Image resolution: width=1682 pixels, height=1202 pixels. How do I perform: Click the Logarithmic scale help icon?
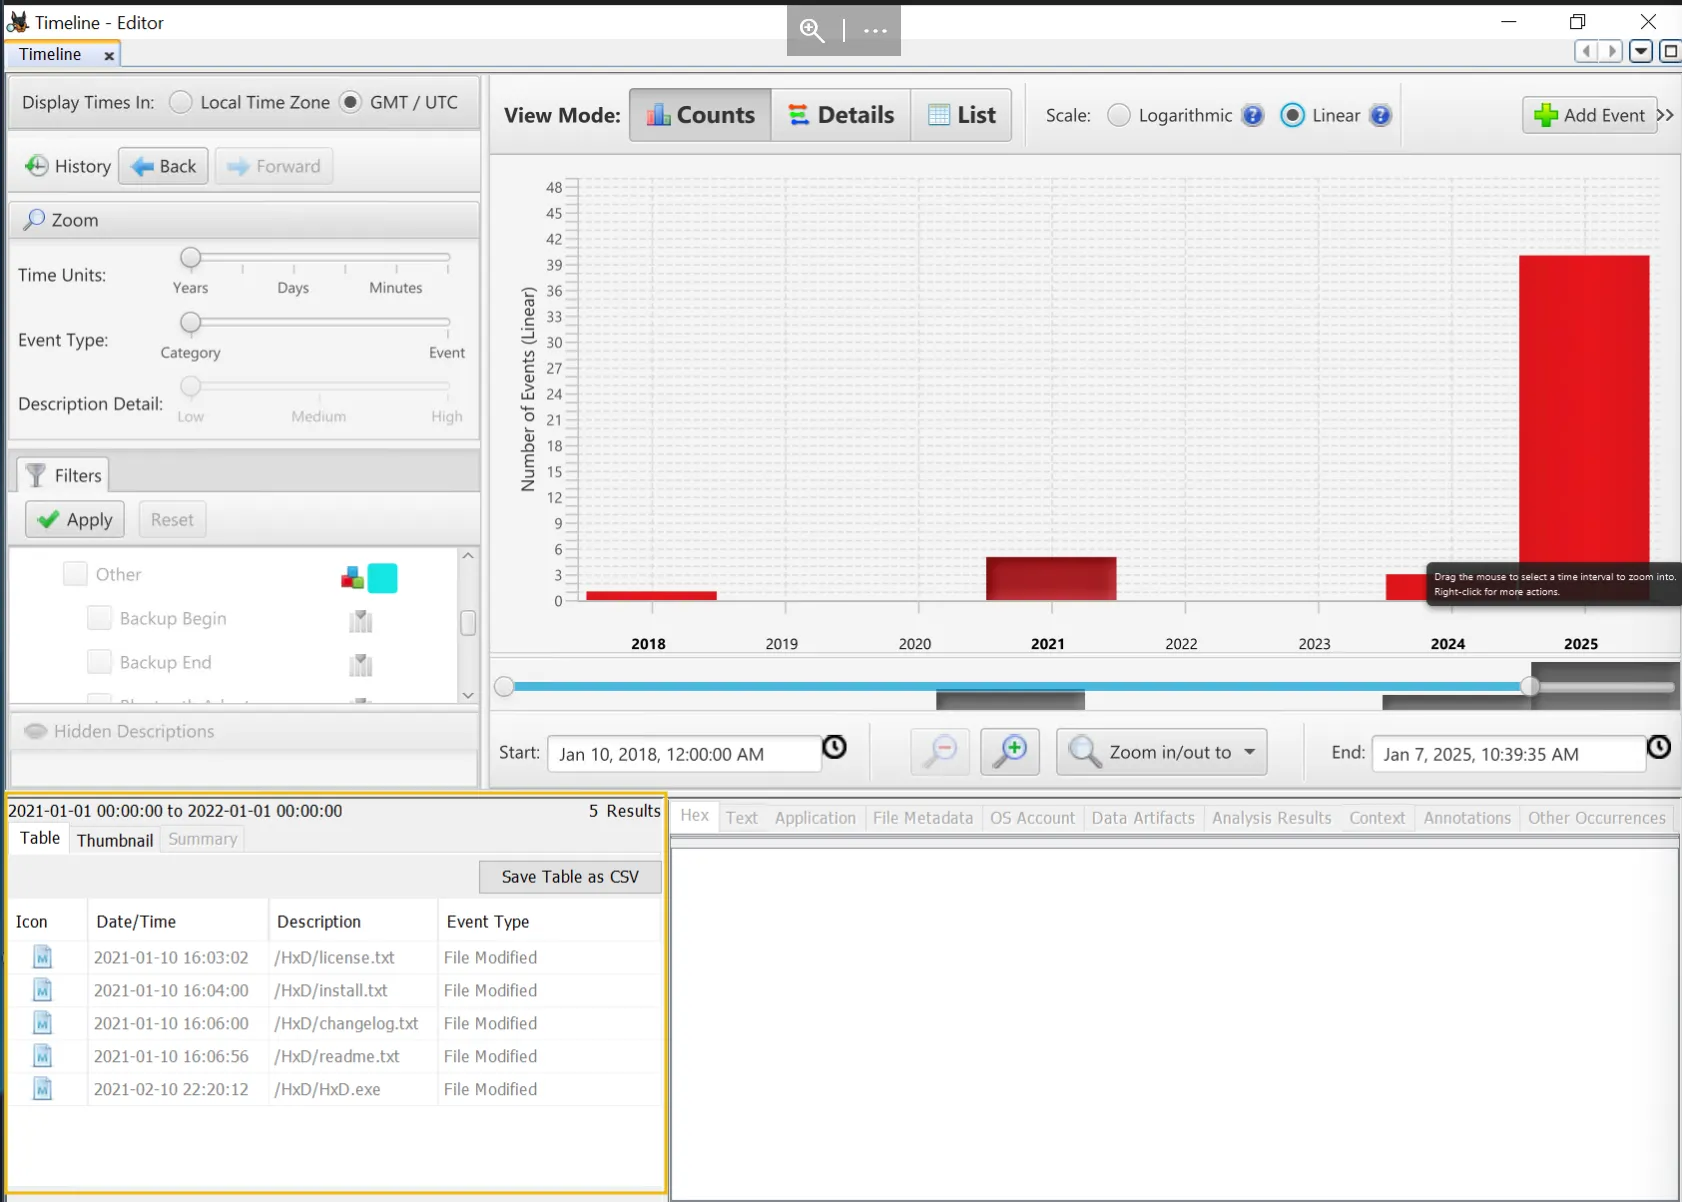click(1252, 115)
